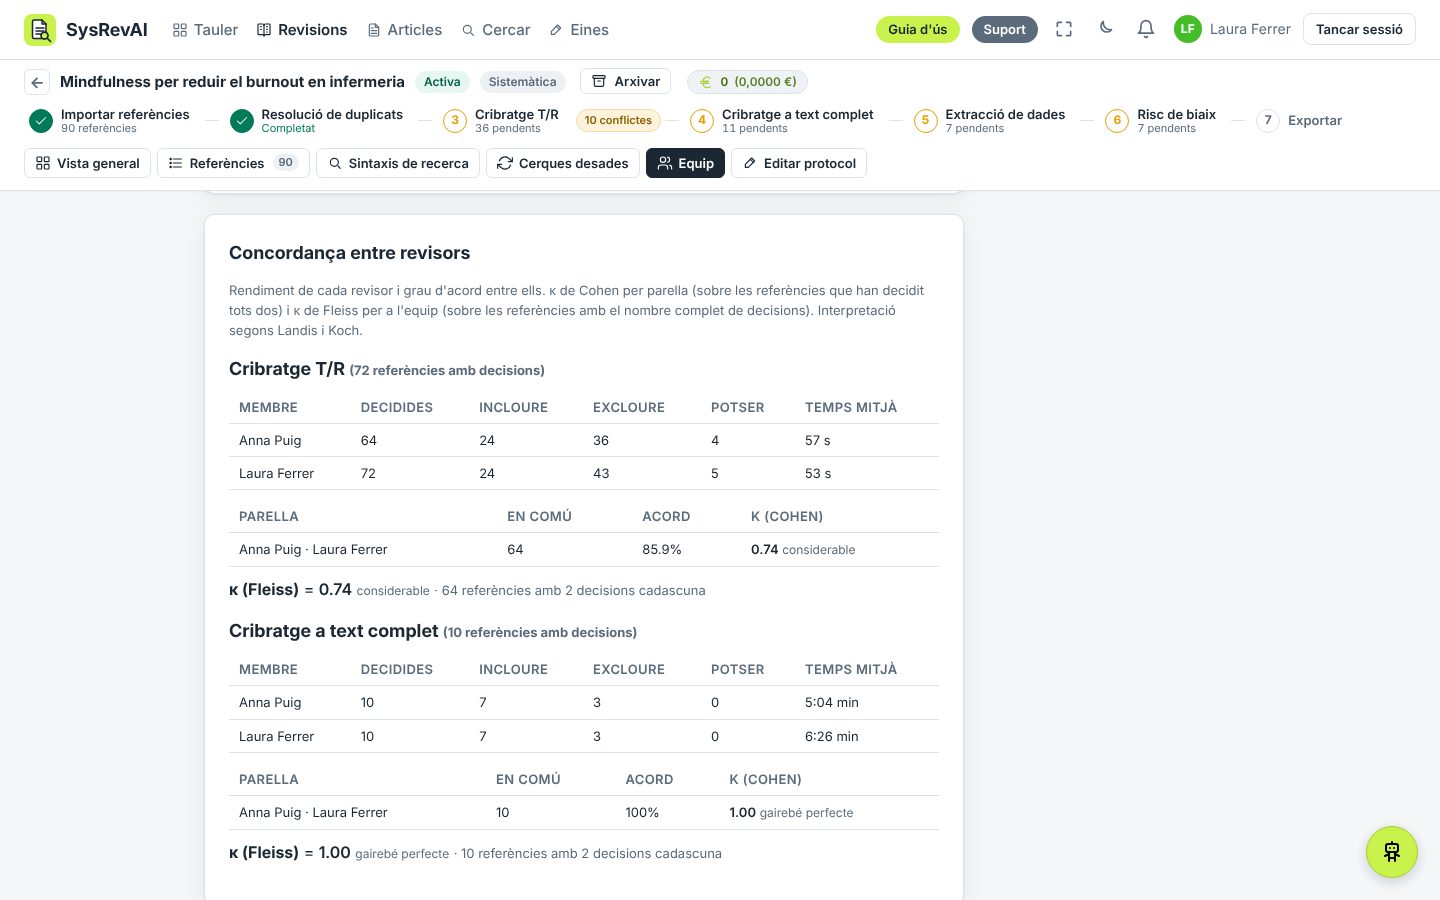Click 0.74 considerable Cohen kappa cell
Image resolution: width=1440 pixels, height=900 pixels.
tap(803, 550)
